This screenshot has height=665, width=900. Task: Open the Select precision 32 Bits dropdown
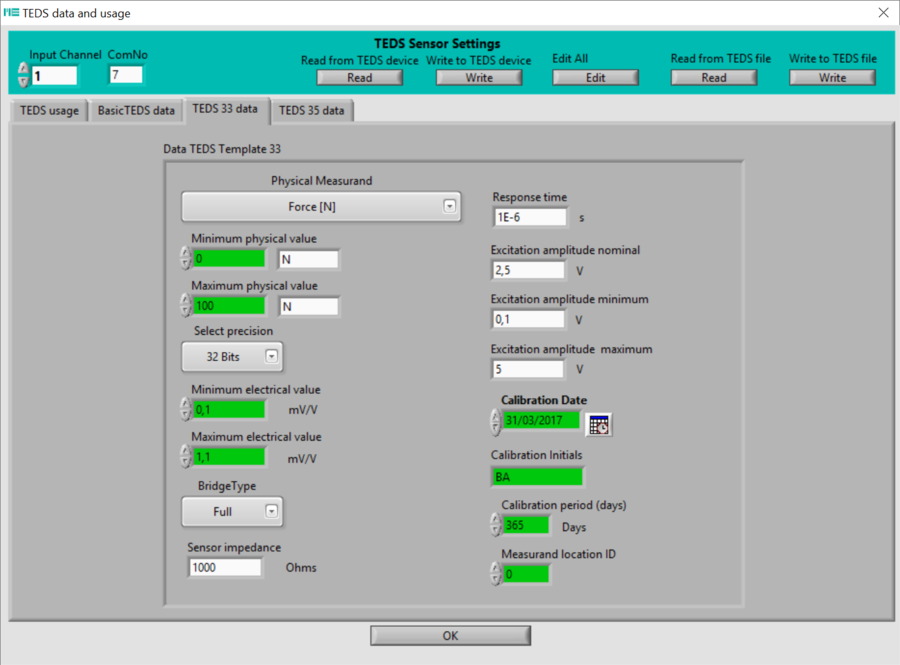(232, 356)
